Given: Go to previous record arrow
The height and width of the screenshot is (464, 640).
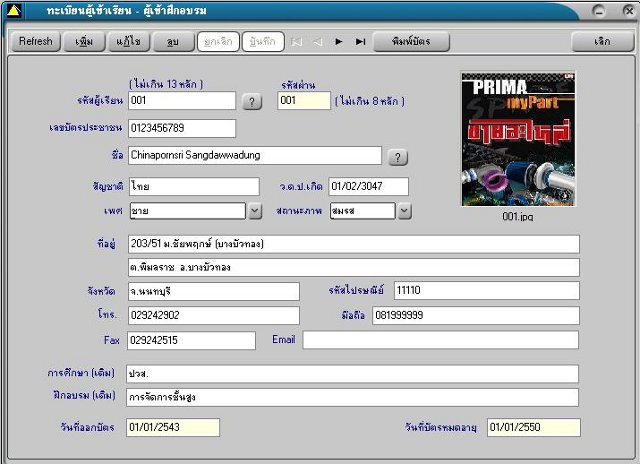Looking at the screenshot, I should tap(318, 42).
